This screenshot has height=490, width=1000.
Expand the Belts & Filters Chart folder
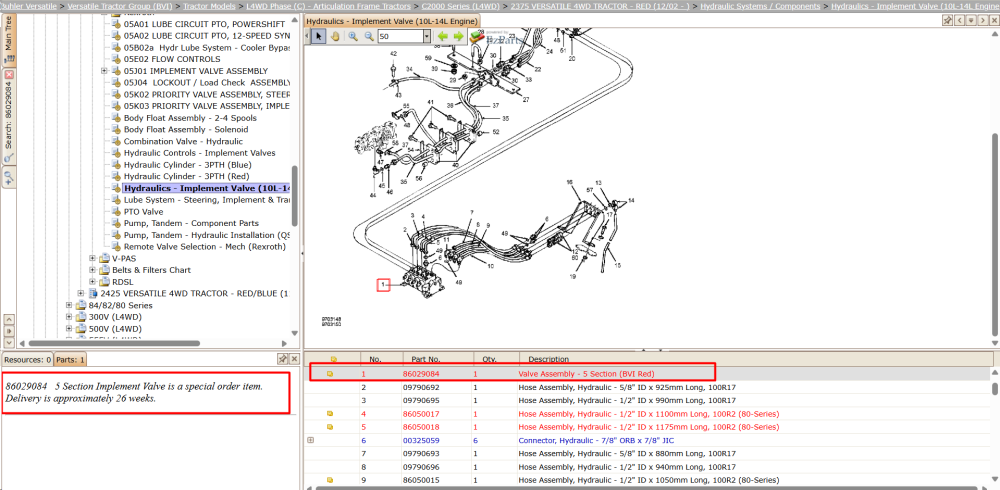[x=92, y=270]
